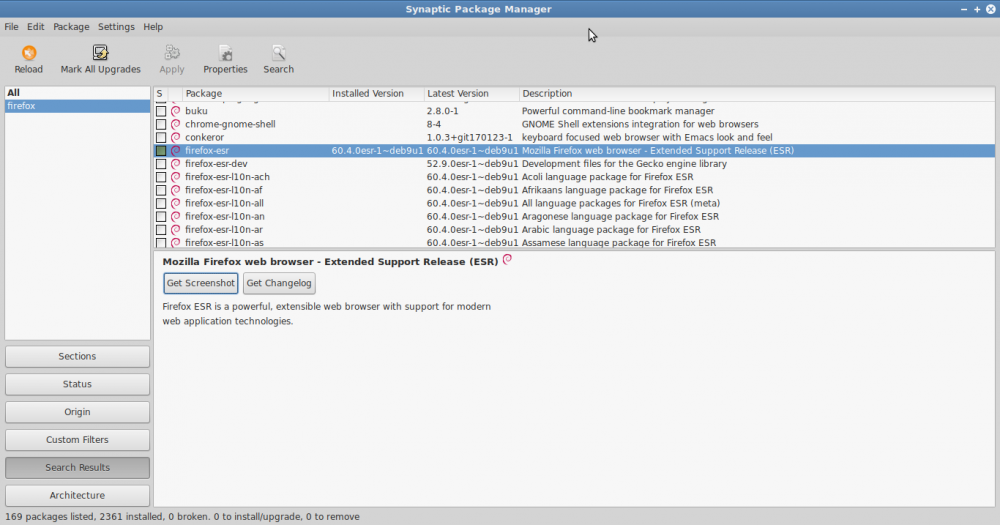1000x525 pixels.
Task: Click the Get Changelog button
Action: coord(279,283)
